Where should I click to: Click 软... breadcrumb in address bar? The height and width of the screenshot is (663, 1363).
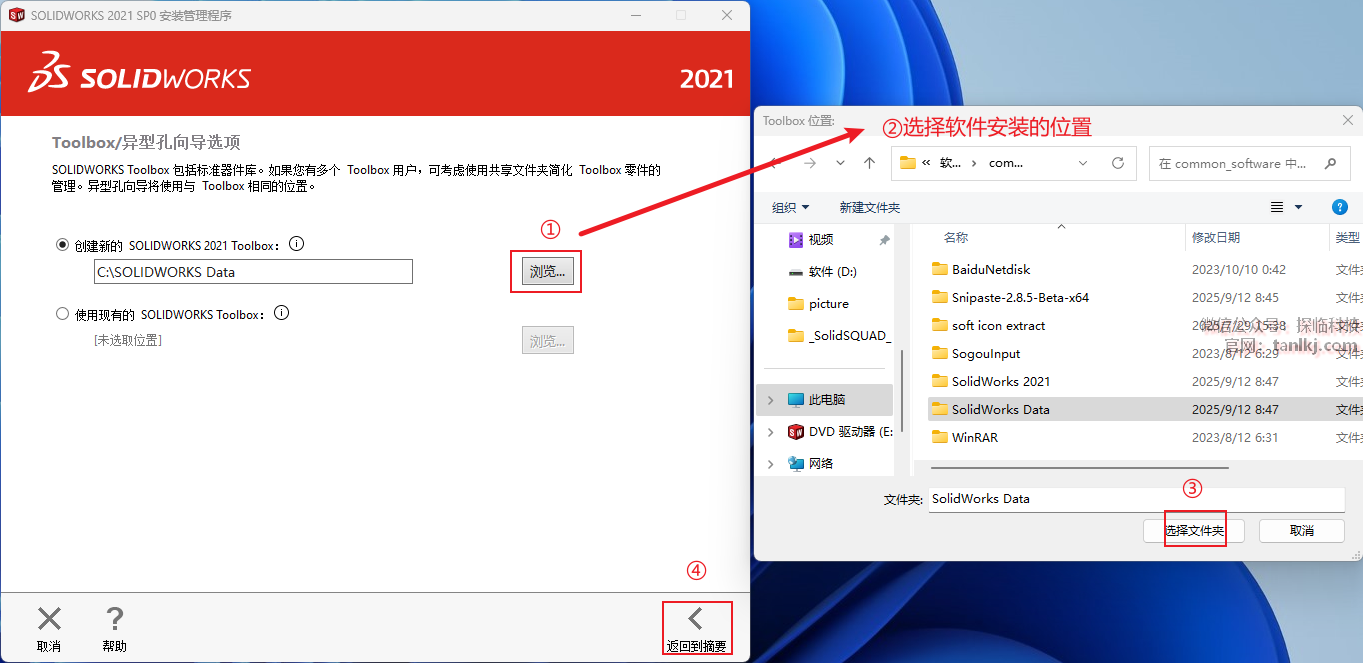950,163
